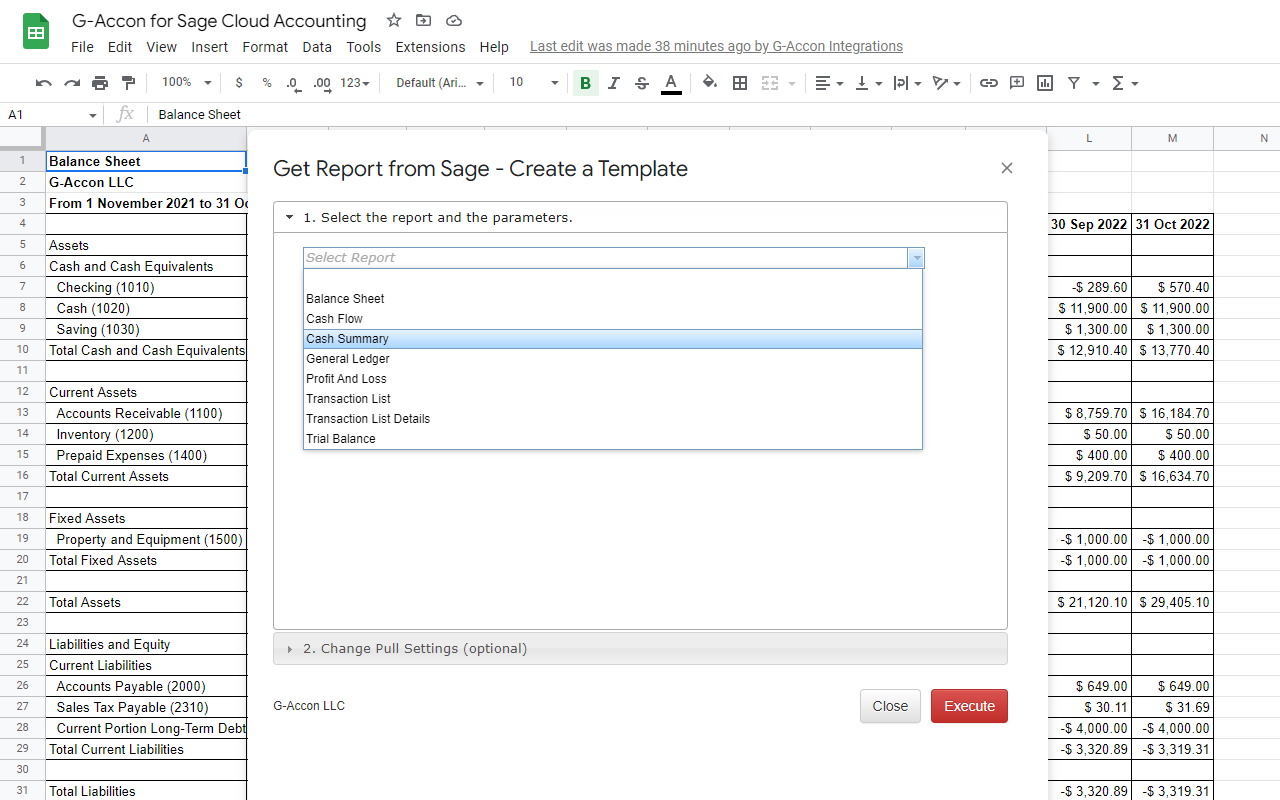Image resolution: width=1280 pixels, height=800 pixels.
Task: Click the move to folder icon
Action: point(424,21)
